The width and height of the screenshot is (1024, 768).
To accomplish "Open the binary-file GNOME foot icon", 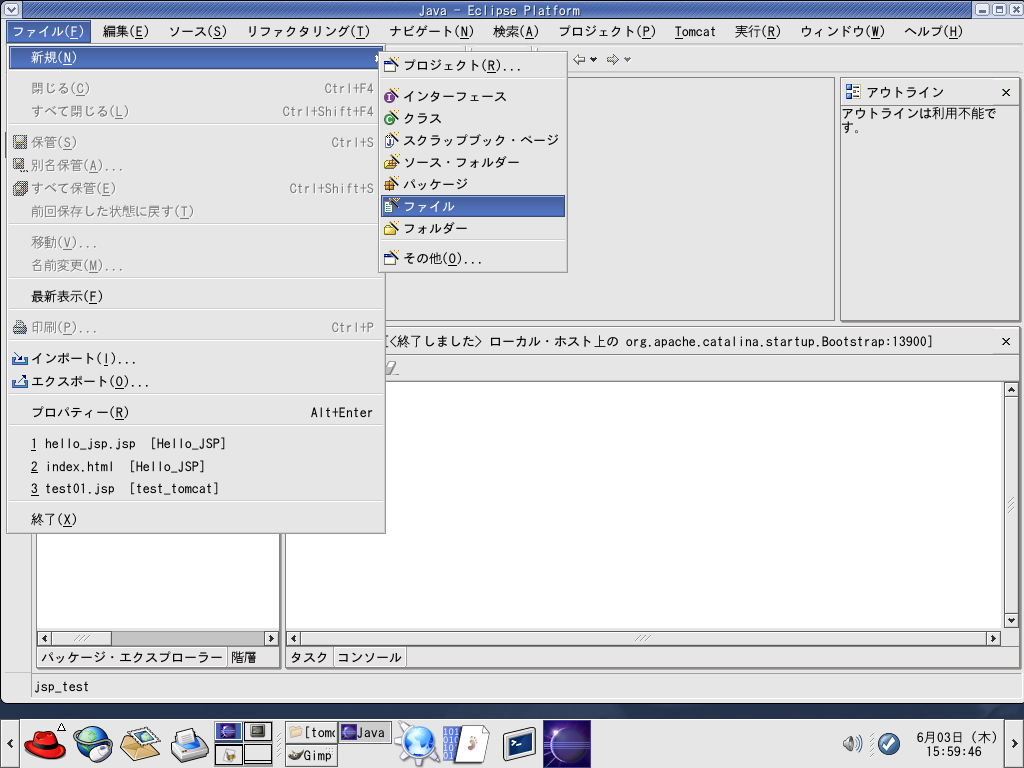I will (x=465, y=744).
